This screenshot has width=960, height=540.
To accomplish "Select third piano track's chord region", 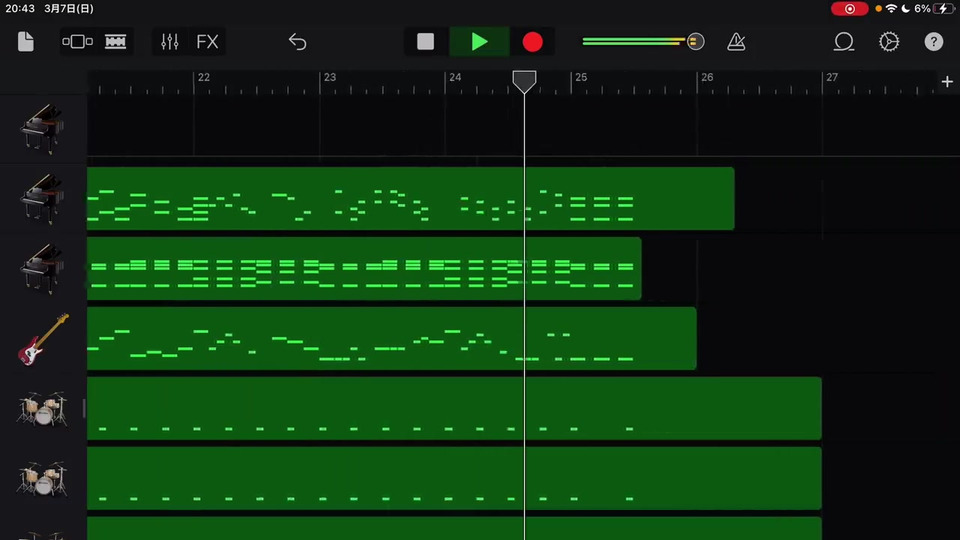I will (364, 268).
